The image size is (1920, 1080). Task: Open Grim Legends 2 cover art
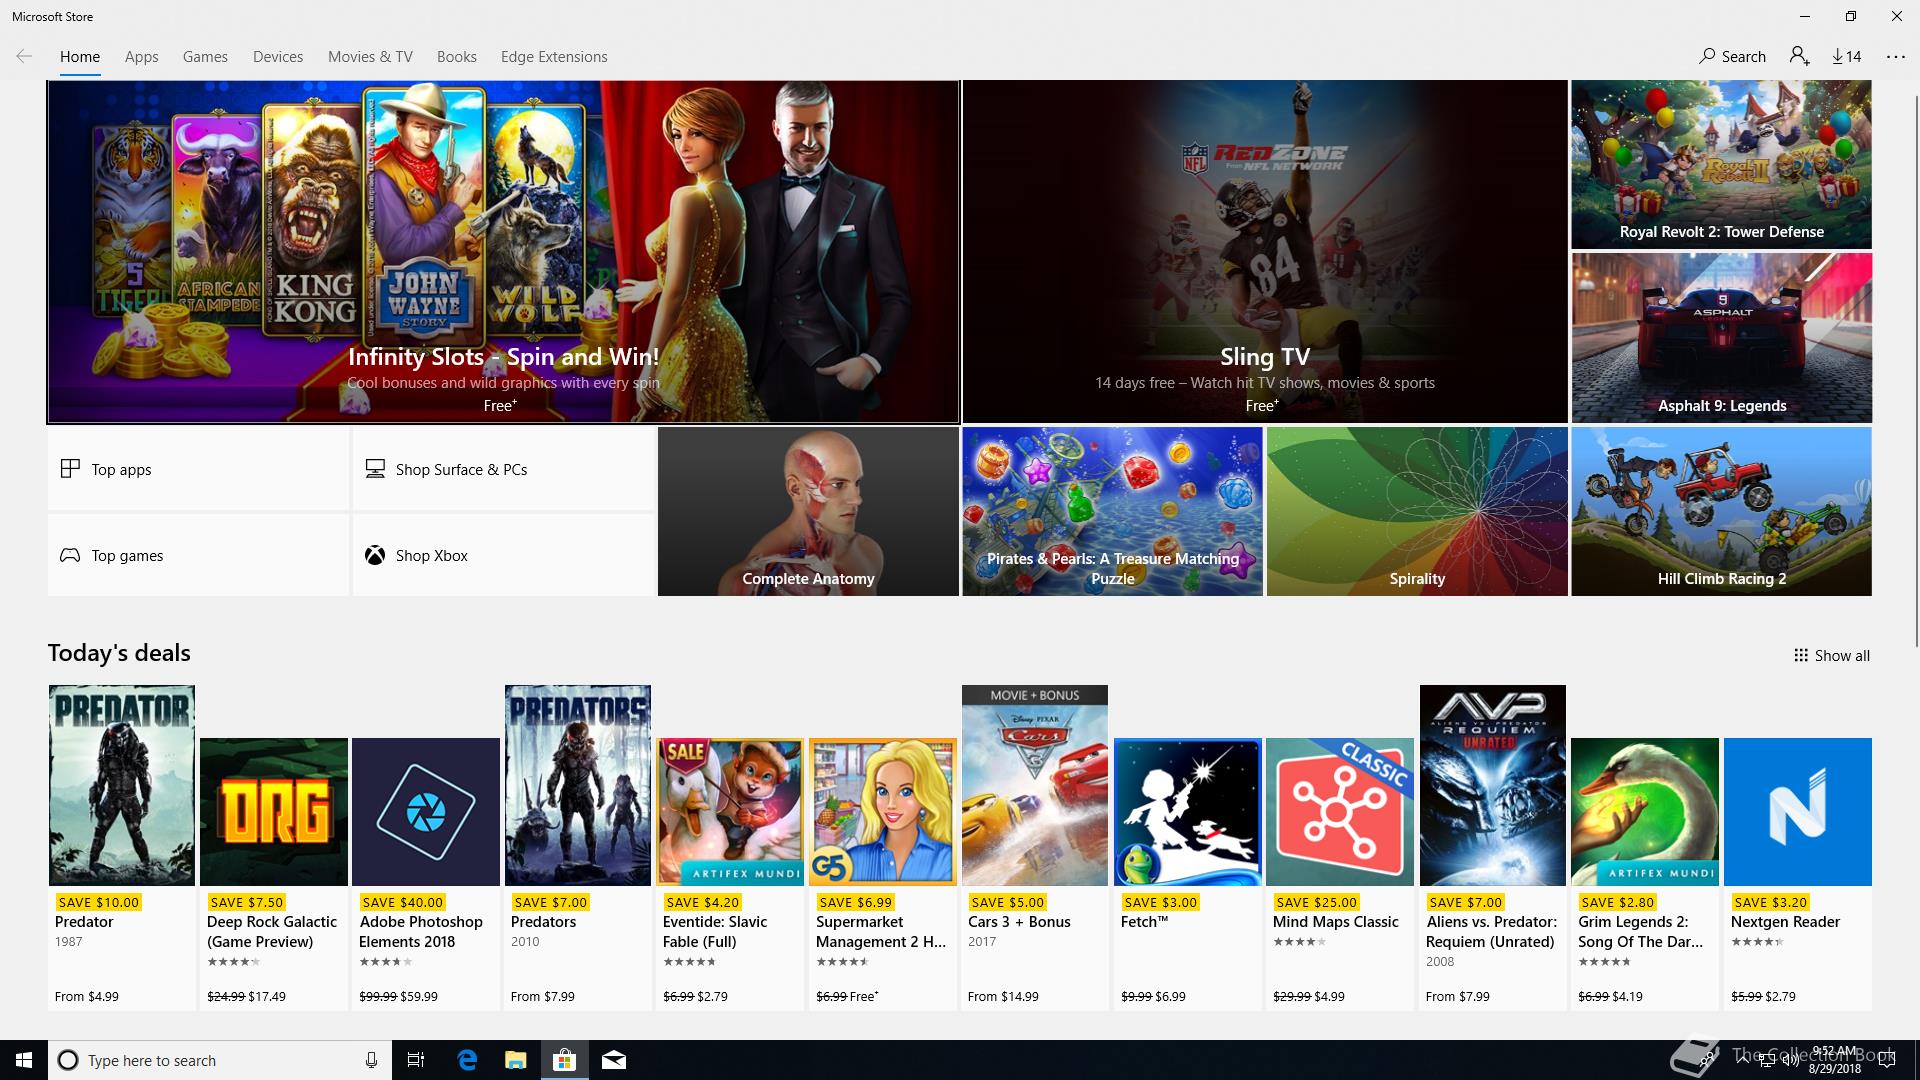(1645, 812)
